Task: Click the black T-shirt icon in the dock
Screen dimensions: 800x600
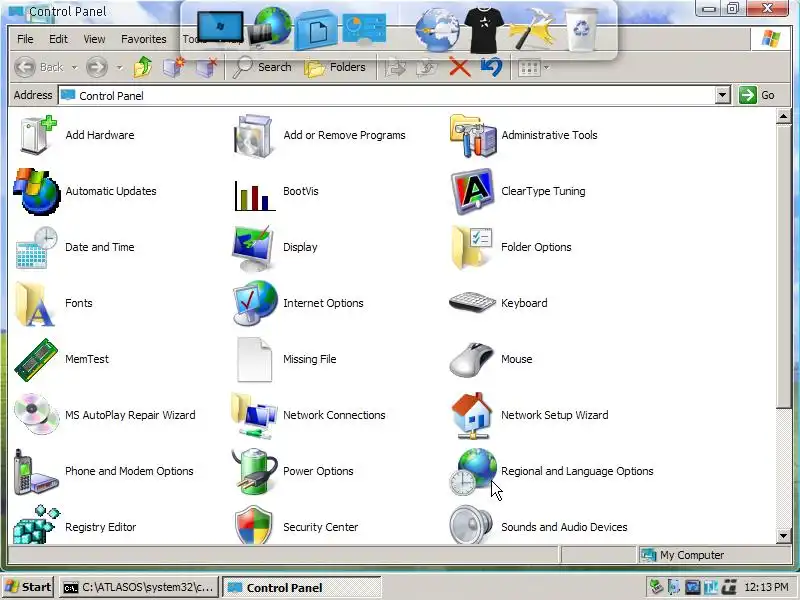Action: [x=484, y=29]
